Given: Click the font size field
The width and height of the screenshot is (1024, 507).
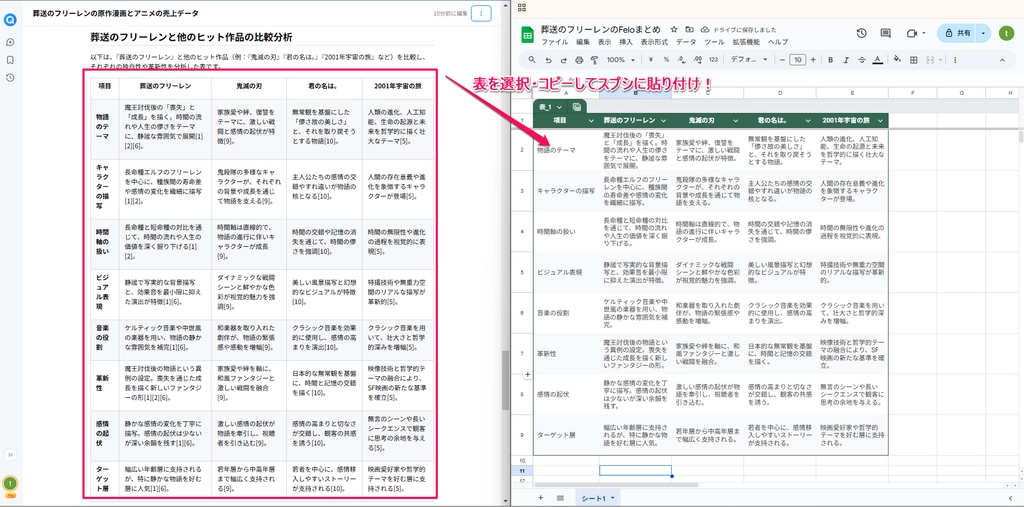Looking at the screenshot, I should 797,60.
